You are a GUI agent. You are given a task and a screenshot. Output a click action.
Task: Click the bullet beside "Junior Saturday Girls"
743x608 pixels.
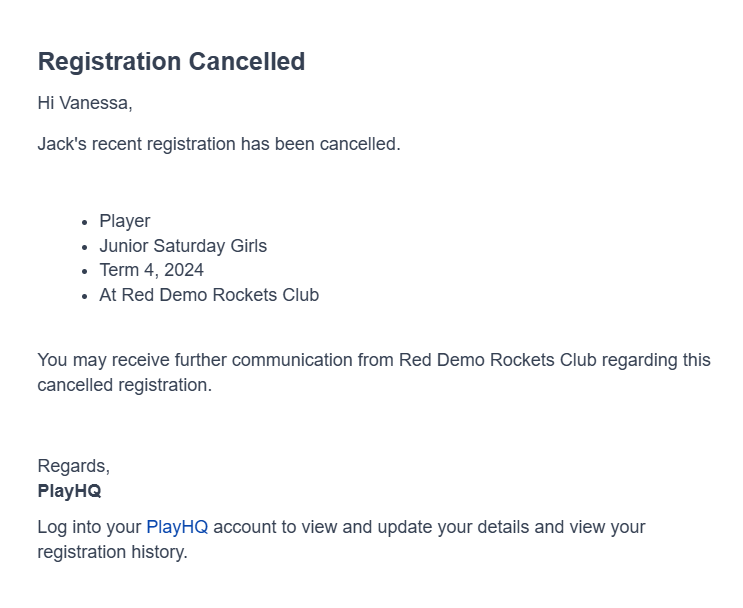(84, 246)
